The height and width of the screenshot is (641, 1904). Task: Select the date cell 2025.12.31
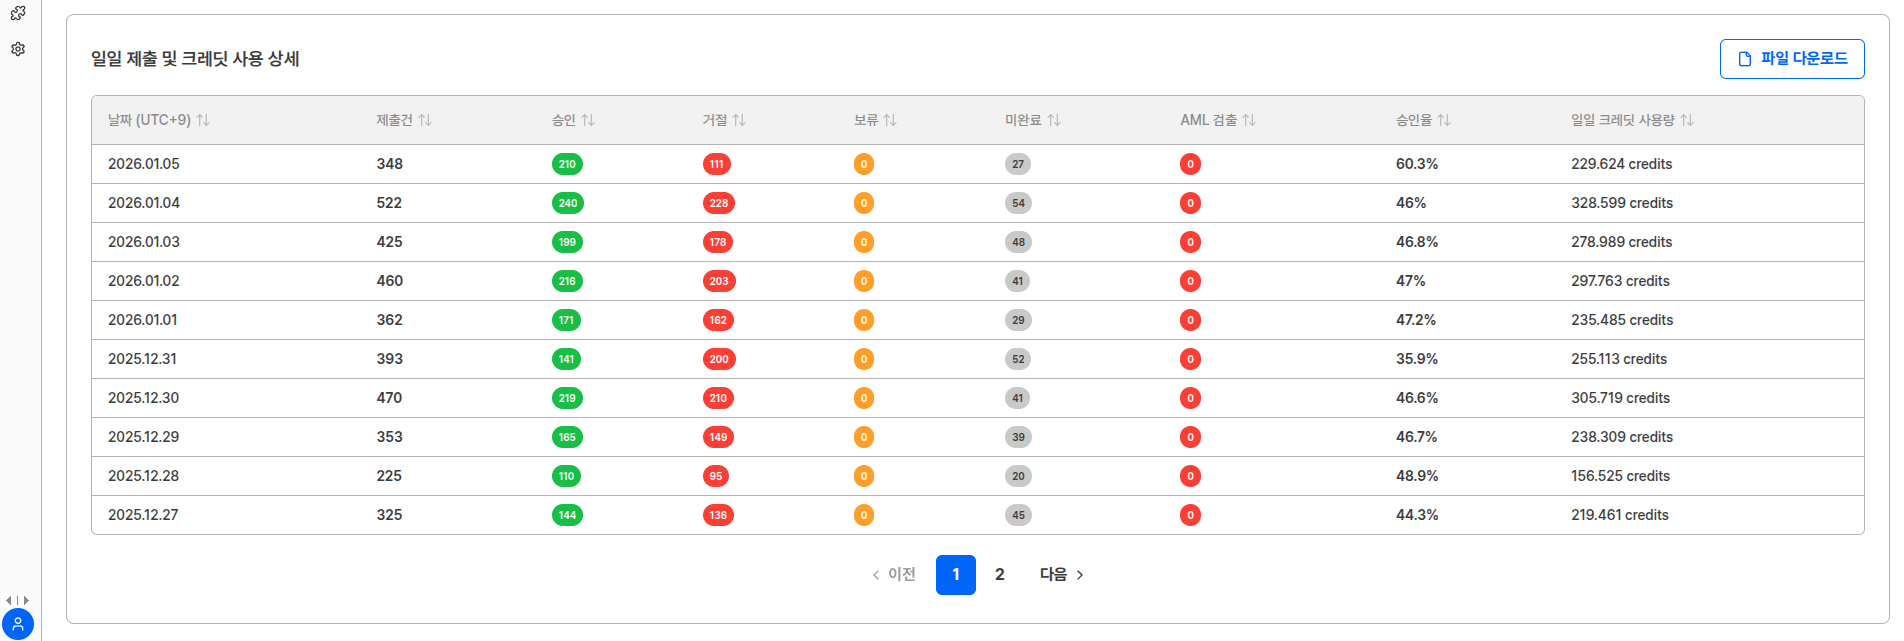pyautogui.click(x=142, y=359)
